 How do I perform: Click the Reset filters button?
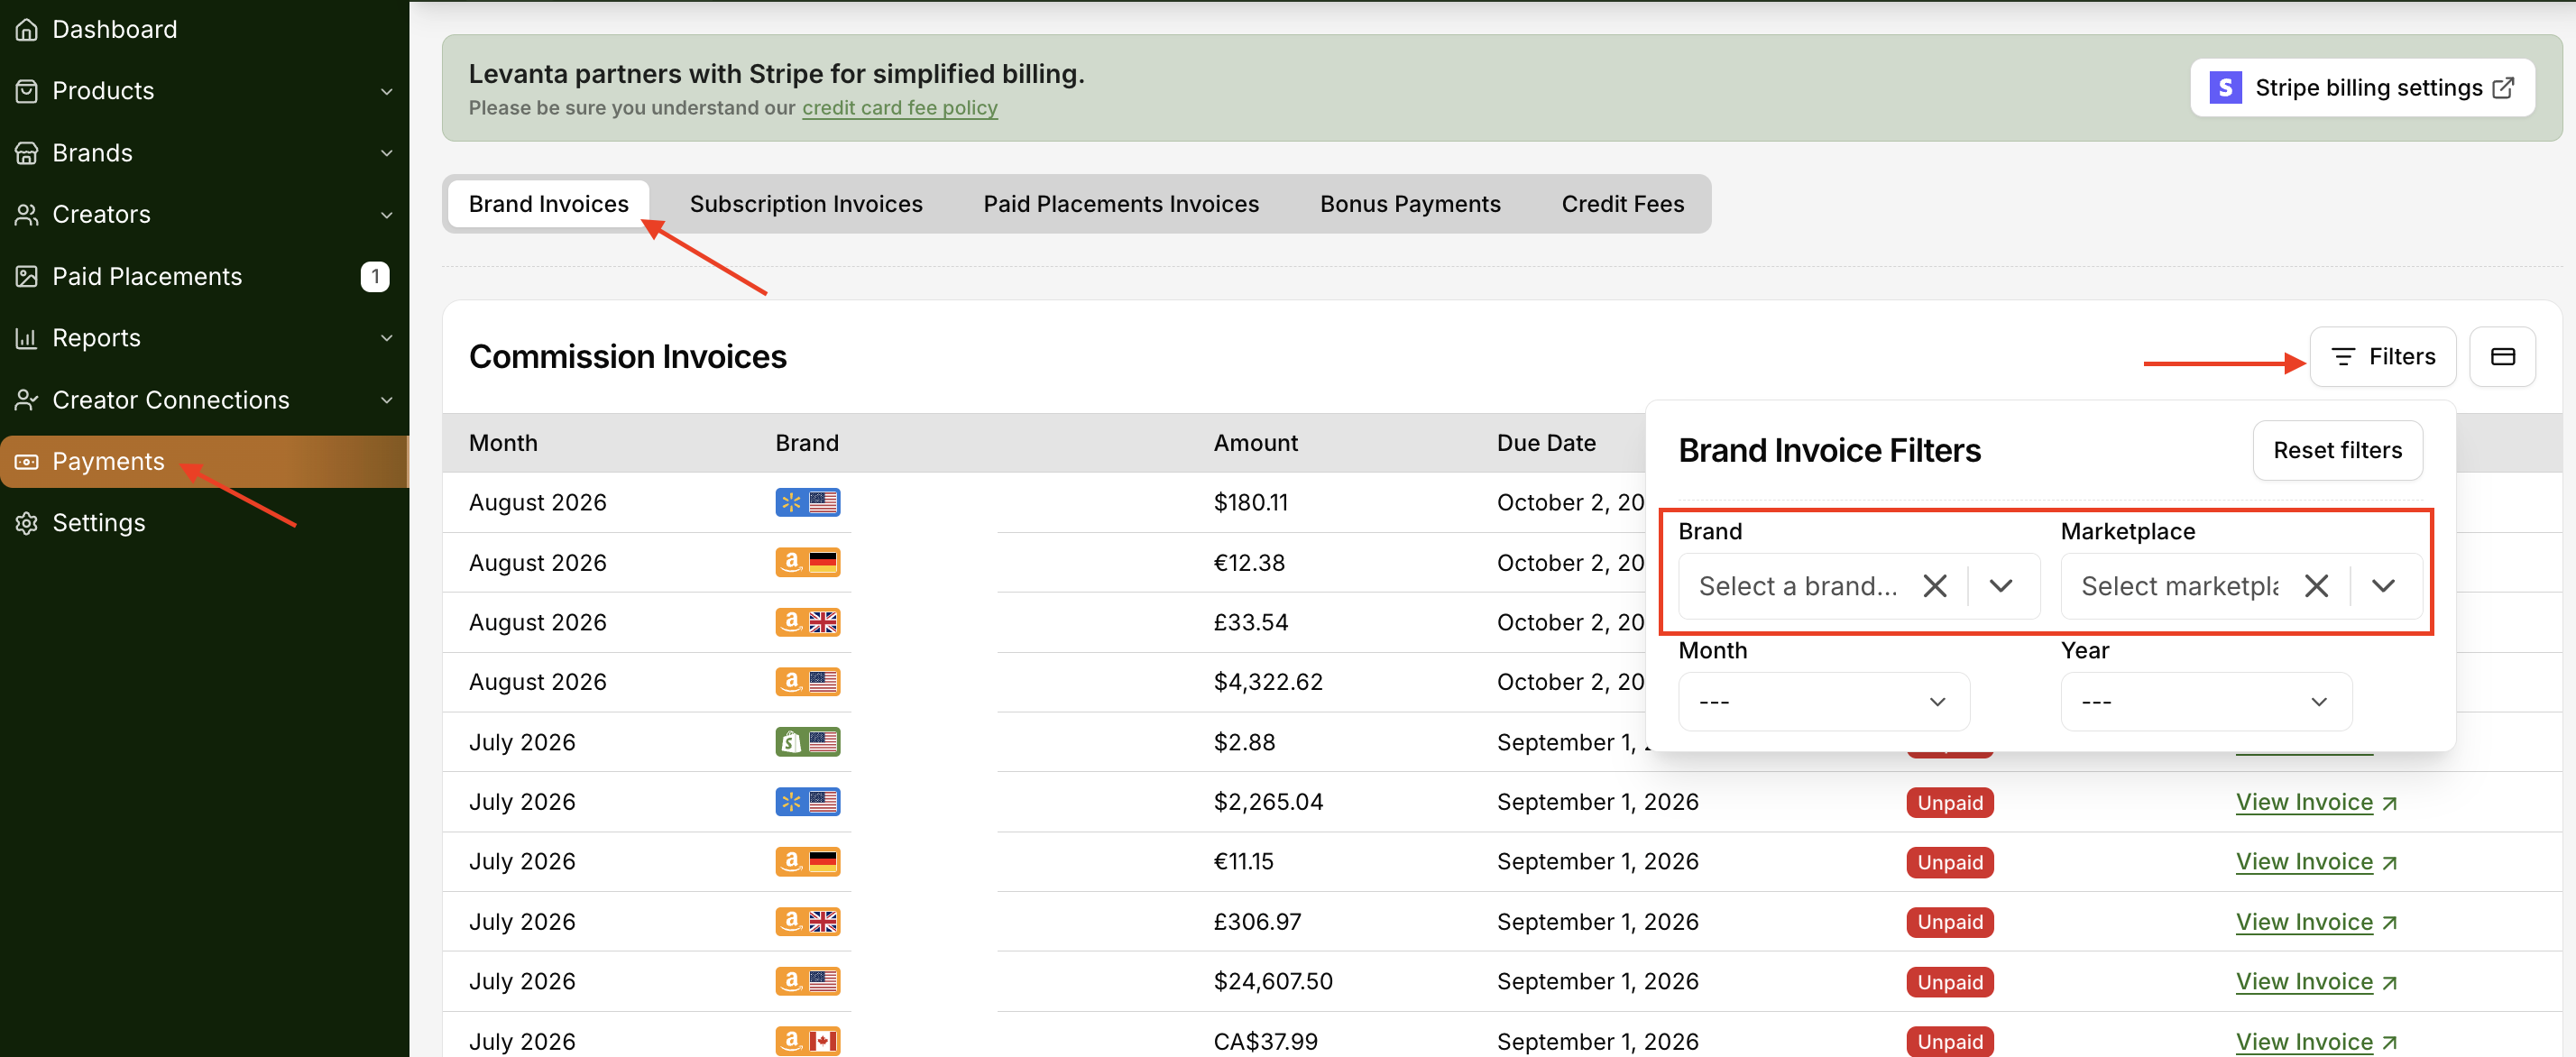2338,451
